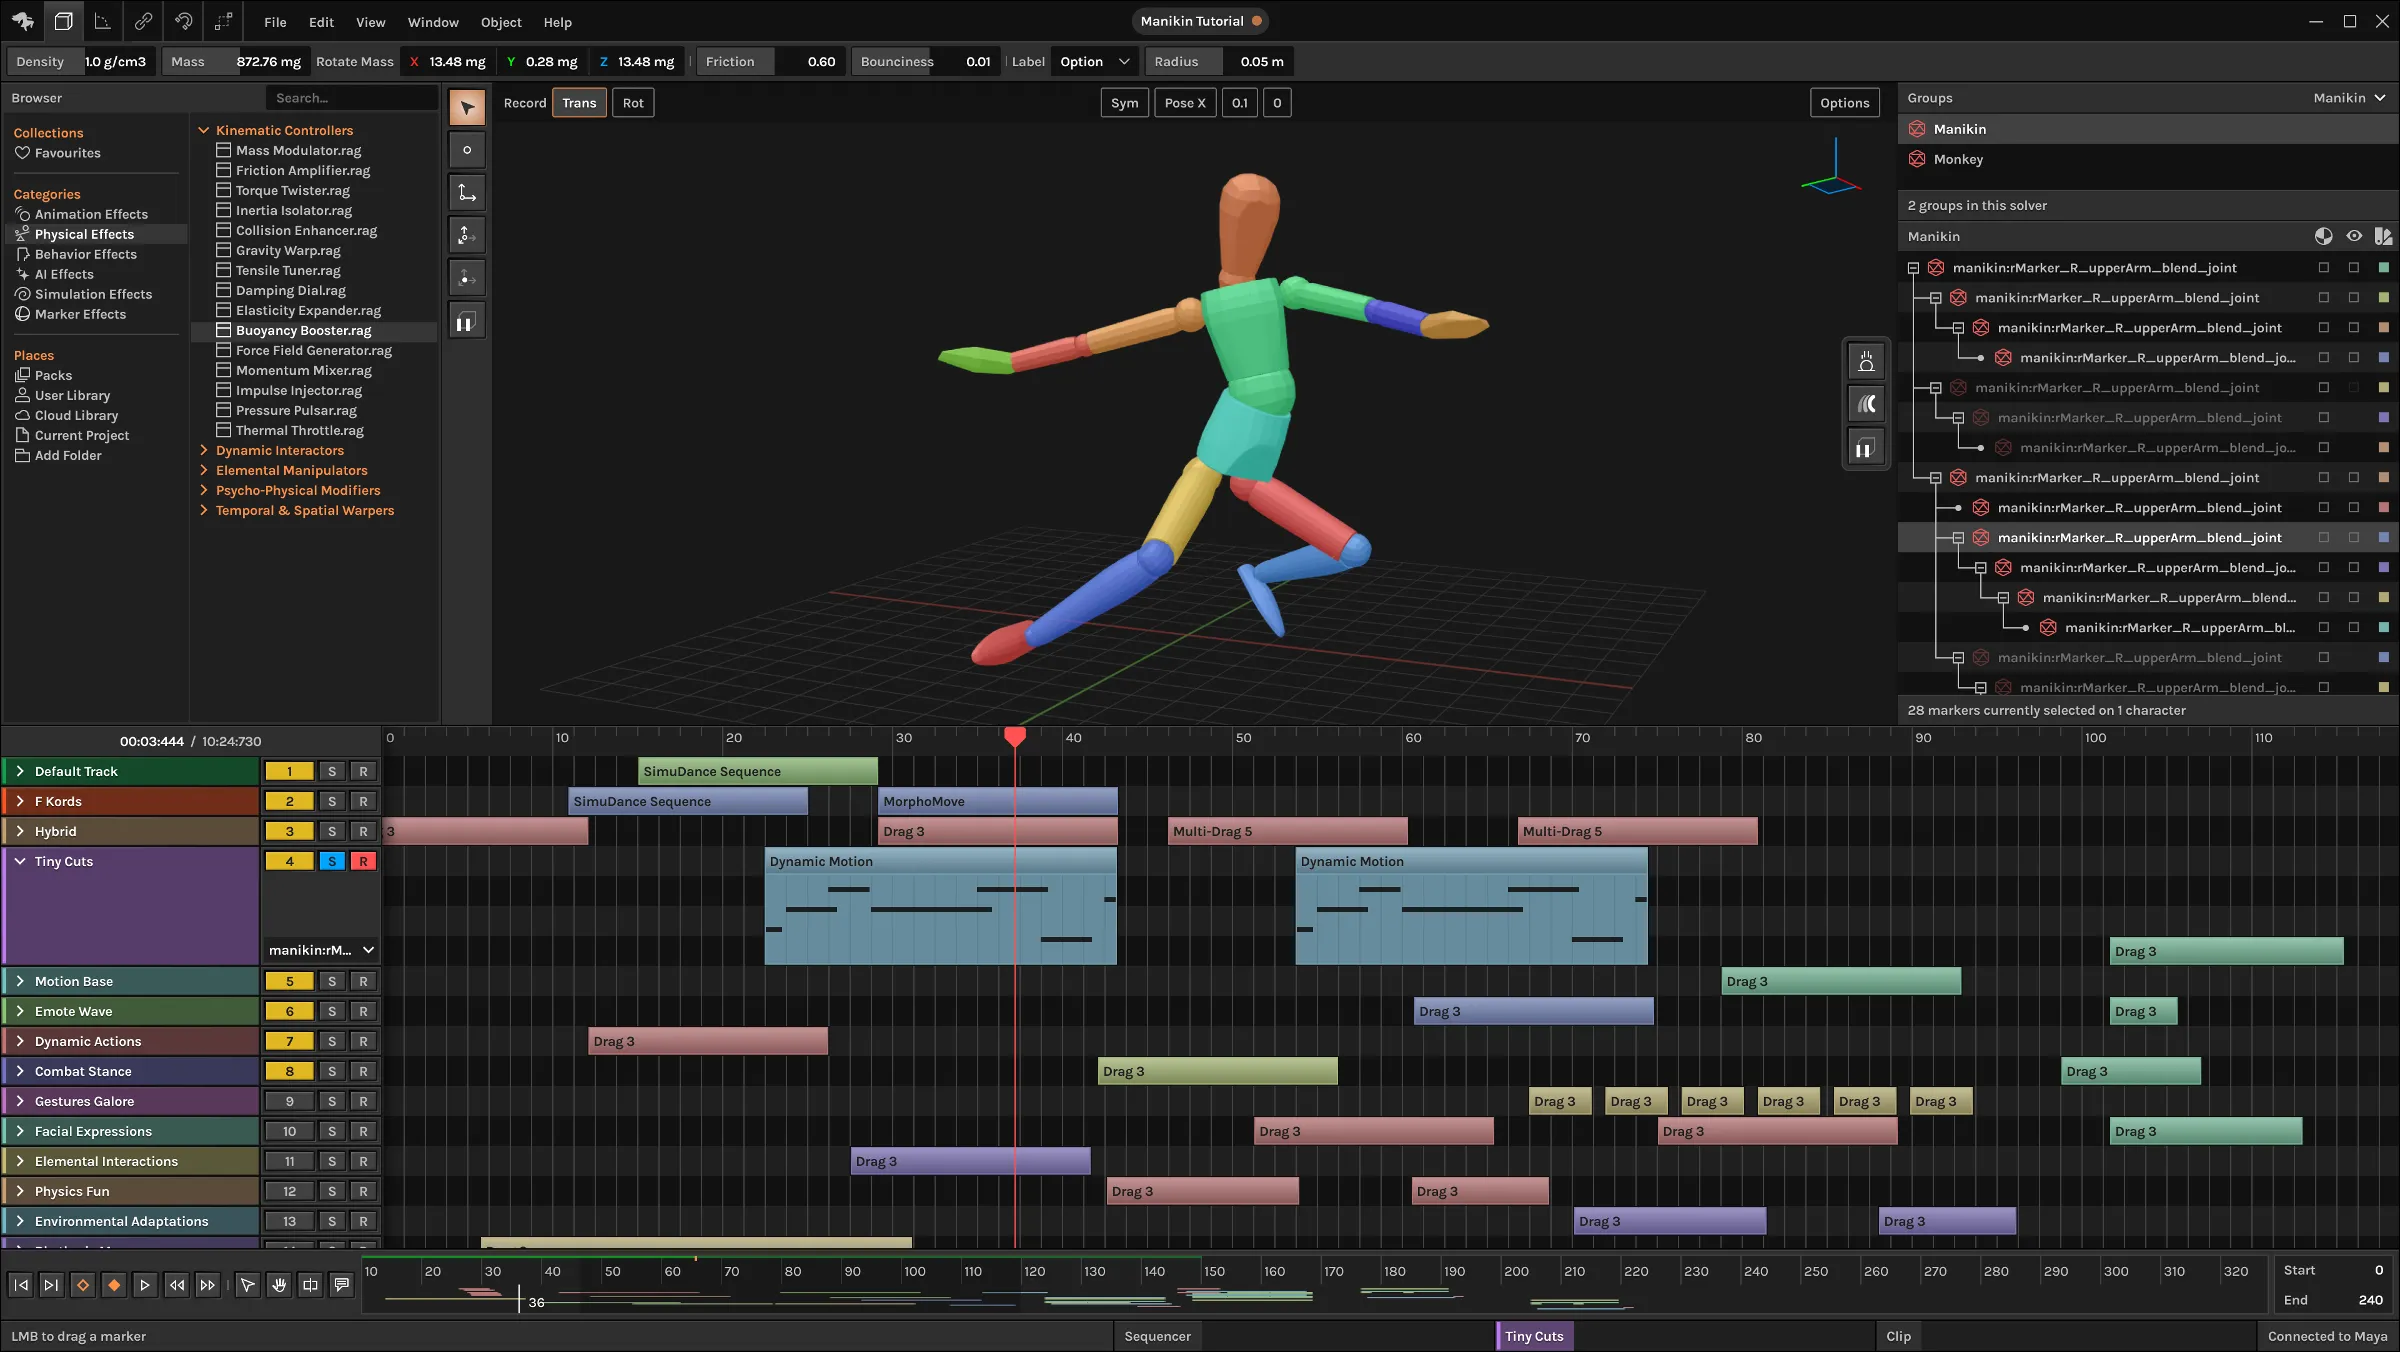
Task: Click the Manikin group marker icon
Action: 1917,129
